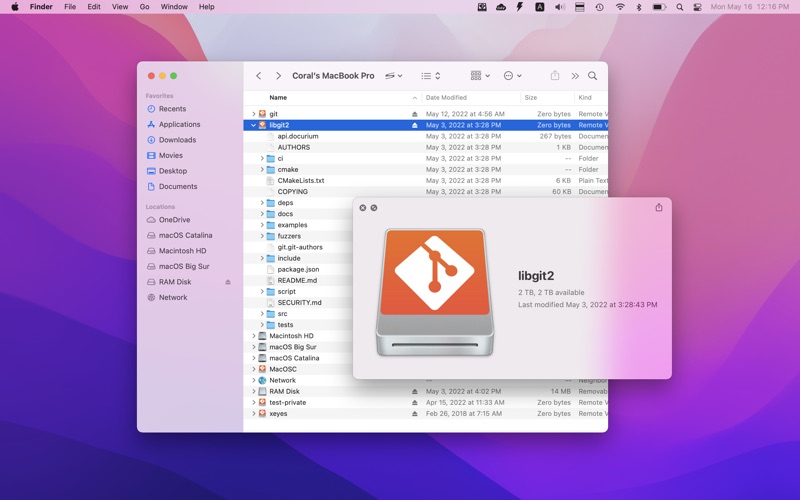Eject RAM Disk from the sidebar
The height and width of the screenshot is (500, 800).
tap(228, 282)
